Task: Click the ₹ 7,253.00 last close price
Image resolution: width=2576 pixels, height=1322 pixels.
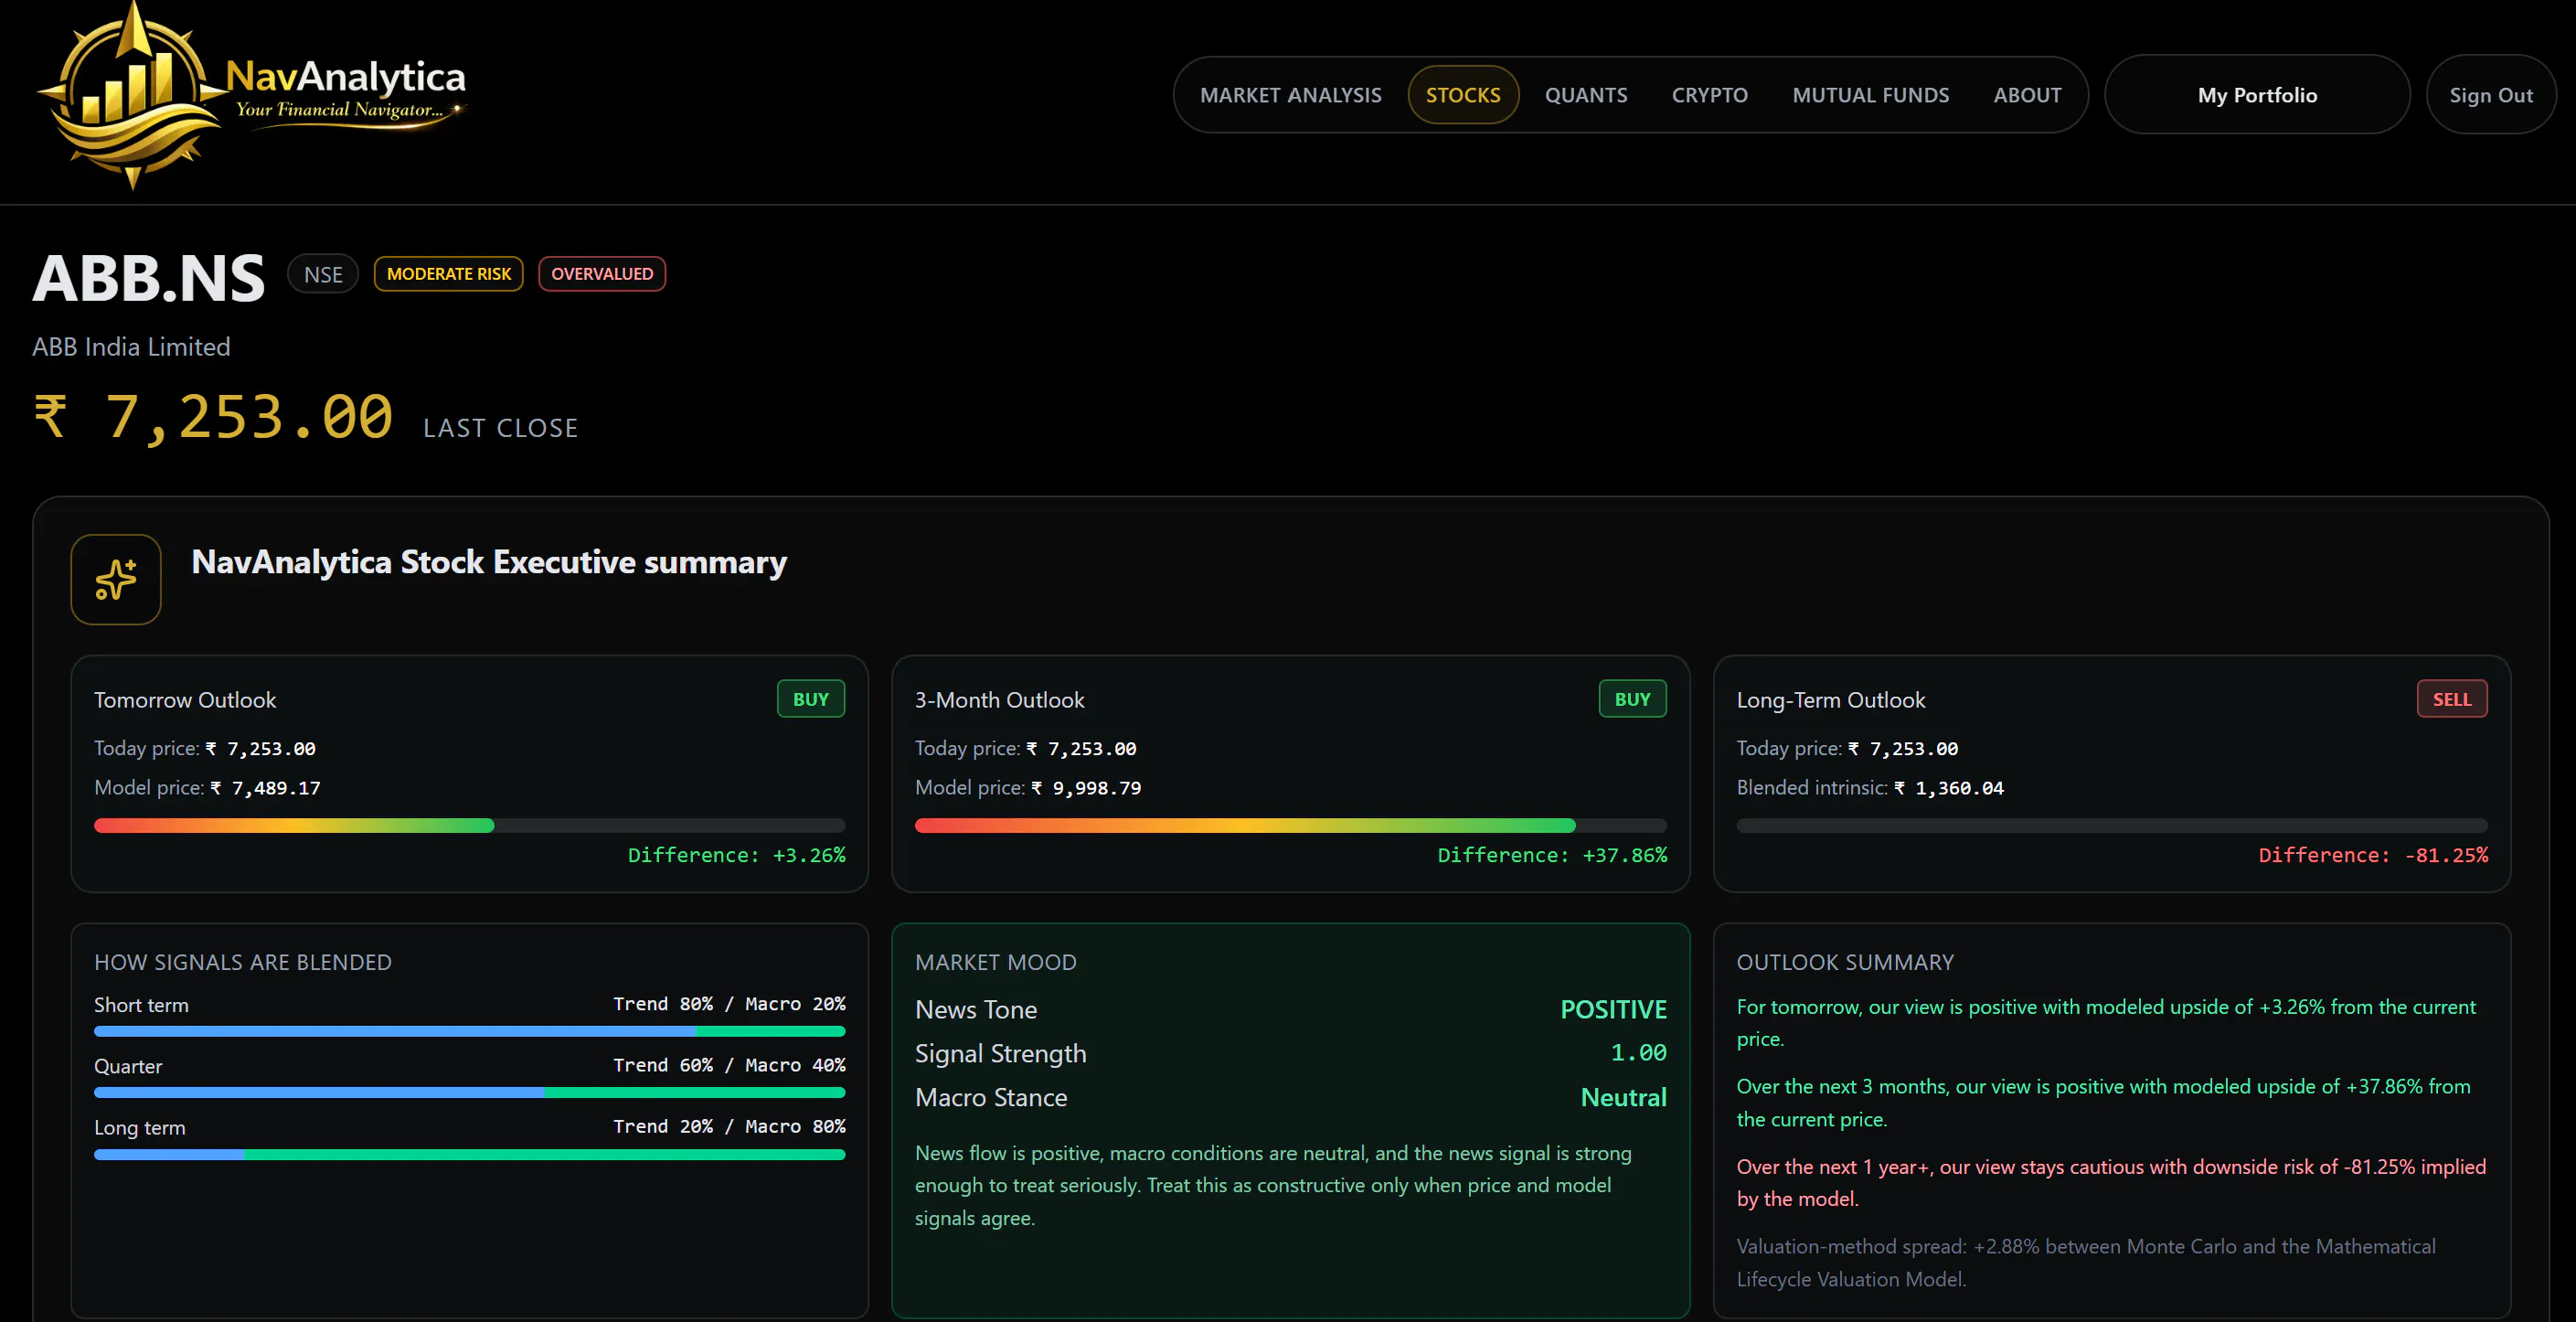Action: click(213, 417)
